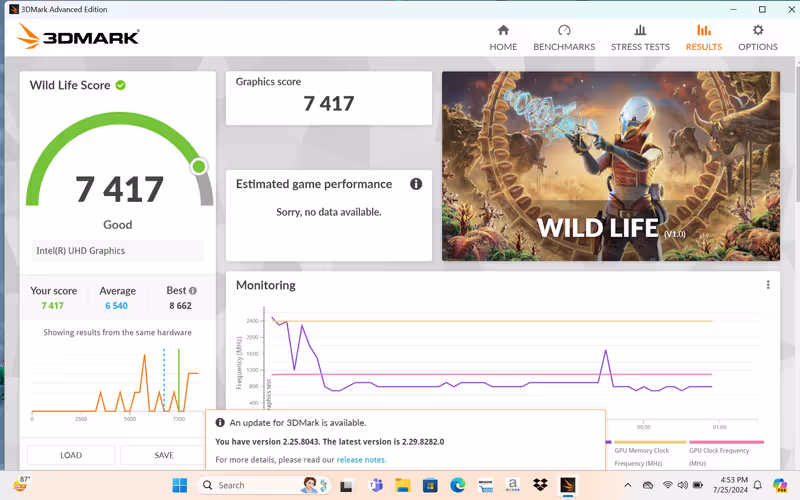
Task: Open the Monitoring three-dot menu
Action: [x=768, y=285]
